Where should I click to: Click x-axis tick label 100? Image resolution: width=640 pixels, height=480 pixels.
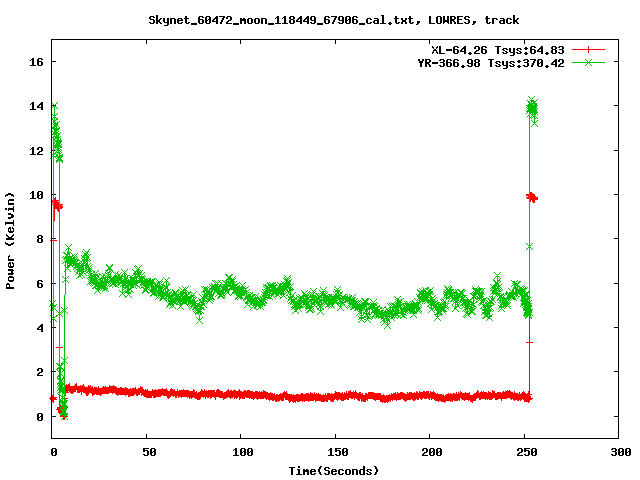point(243,452)
